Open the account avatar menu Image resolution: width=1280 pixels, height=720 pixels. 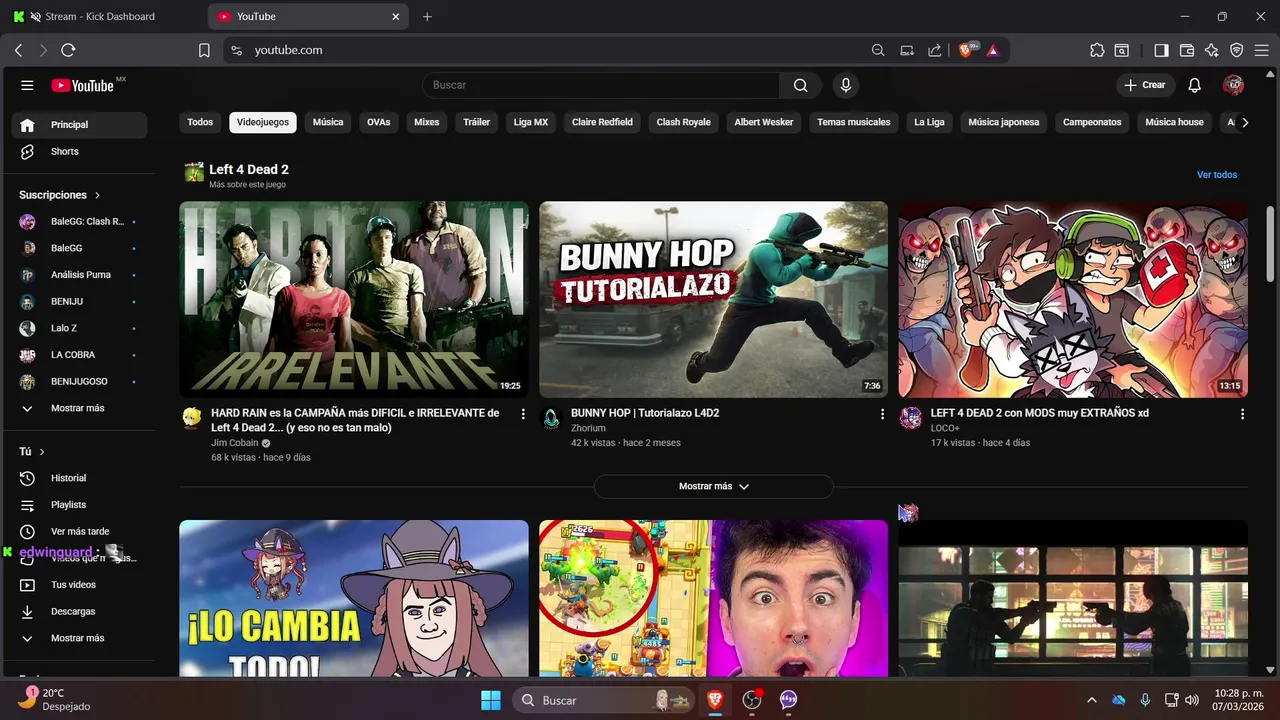(x=1233, y=85)
